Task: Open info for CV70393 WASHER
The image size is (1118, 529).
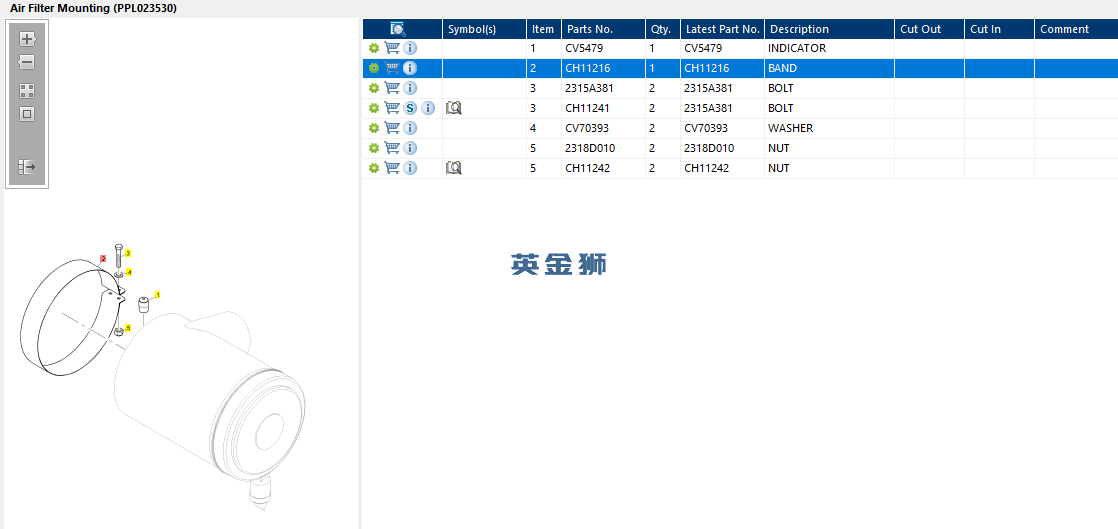Action: pyautogui.click(x=410, y=128)
